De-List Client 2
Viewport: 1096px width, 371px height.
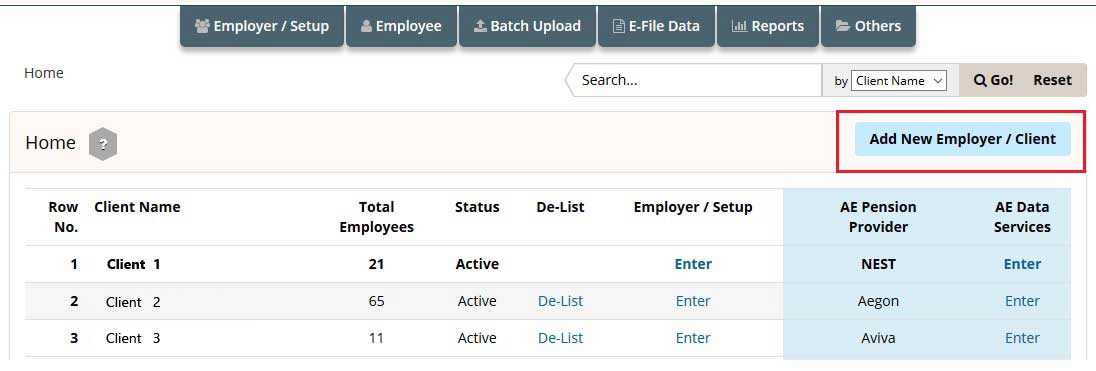[561, 301]
